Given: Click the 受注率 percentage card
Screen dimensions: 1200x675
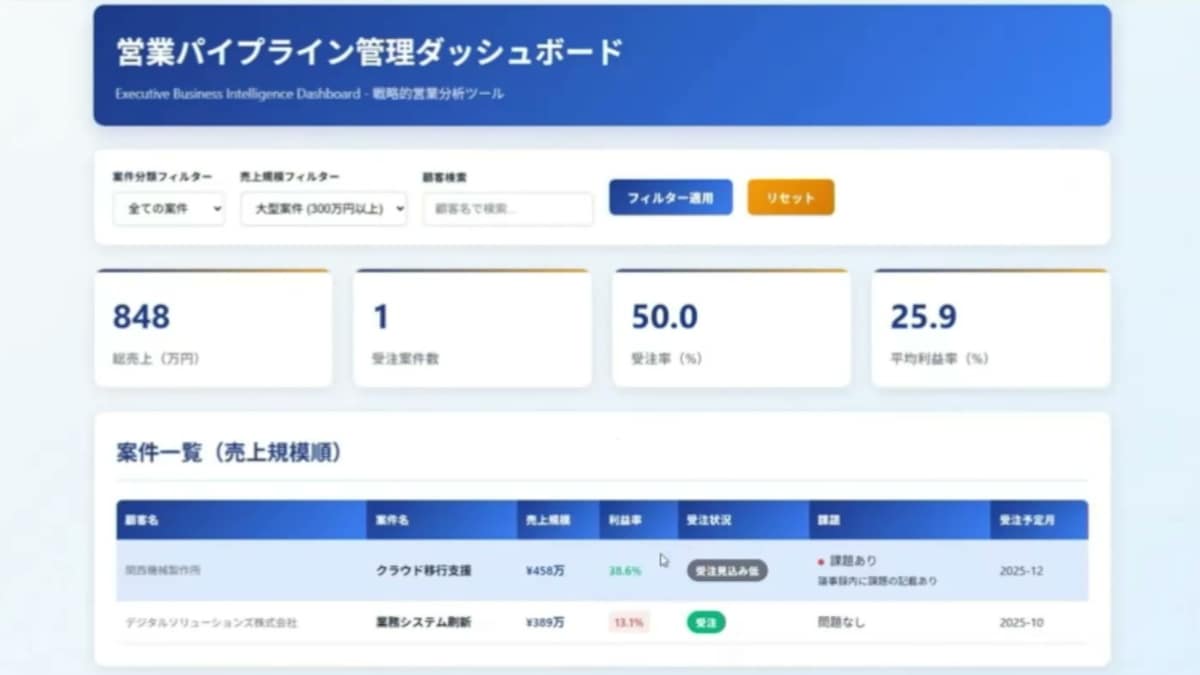Looking at the screenshot, I should click(731, 327).
